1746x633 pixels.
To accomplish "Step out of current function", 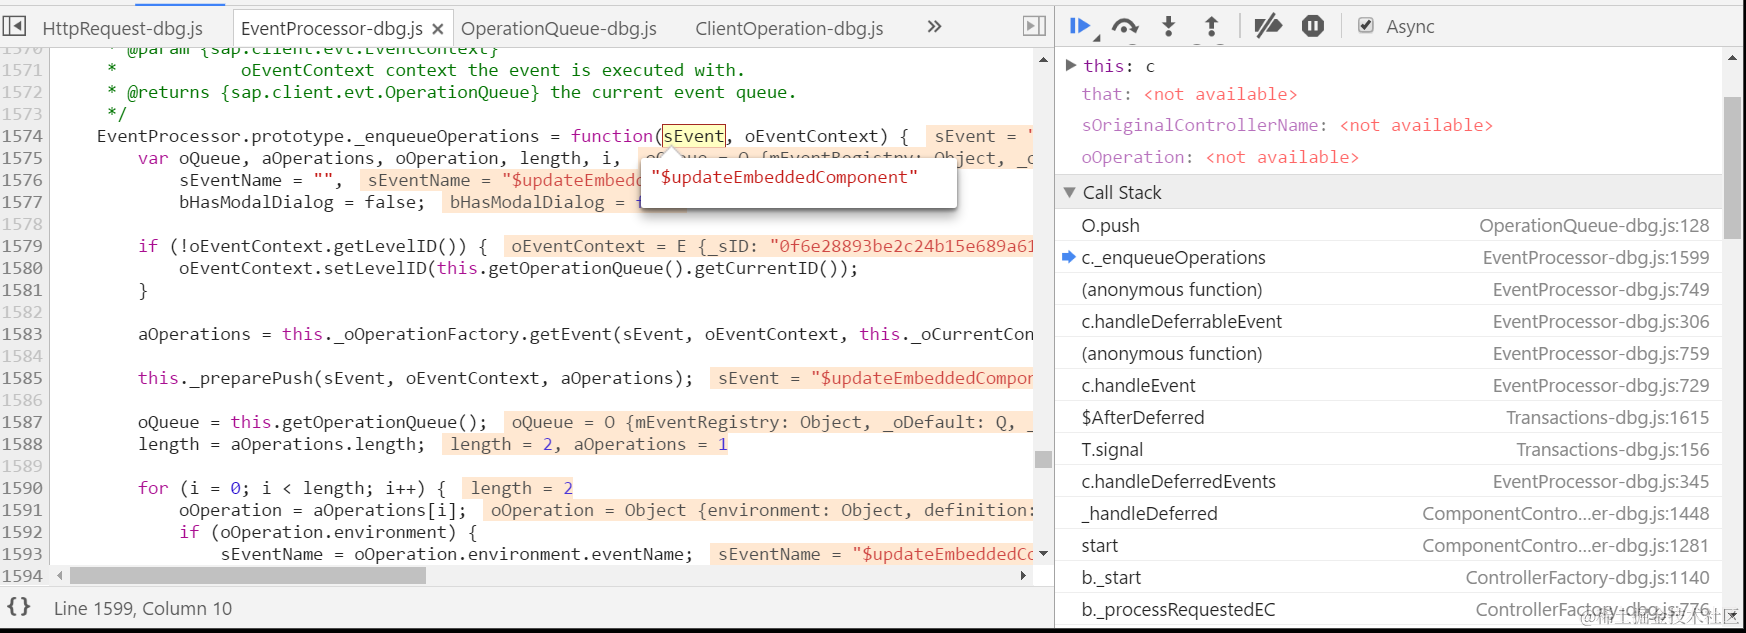I will point(1211,27).
